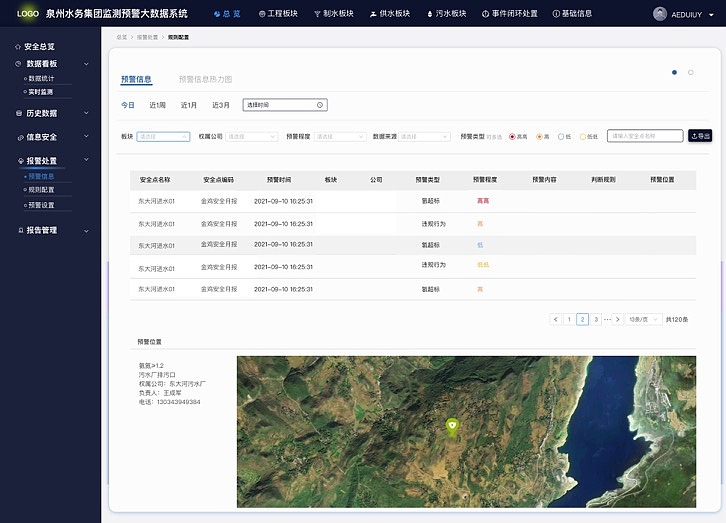Open 数据统计 sidebar item
Viewport: 726px width, 523px height.
[x=41, y=79]
